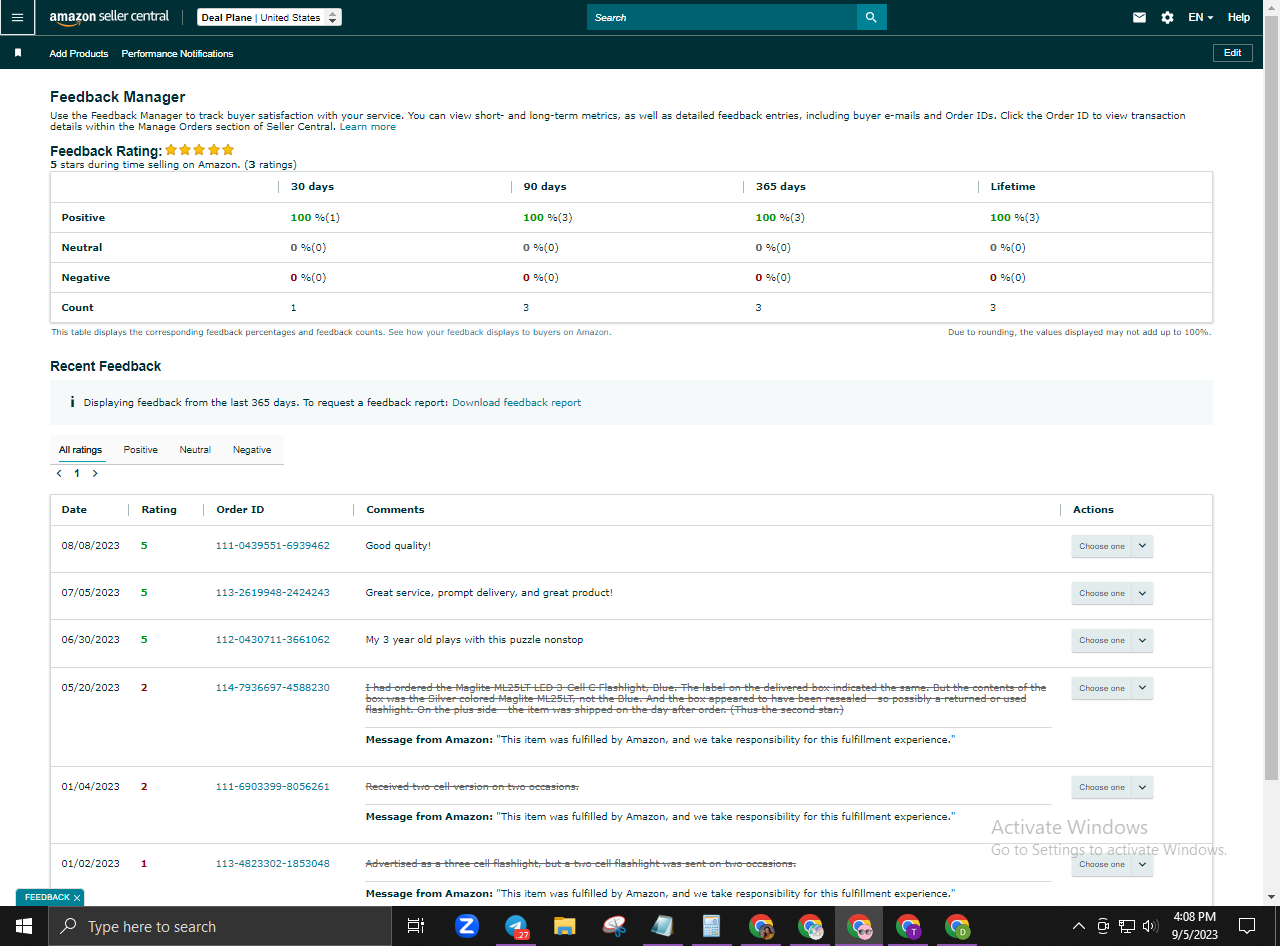Select the All ratings tab
This screenshot has height=946, width=1280.
coord(80,450)
